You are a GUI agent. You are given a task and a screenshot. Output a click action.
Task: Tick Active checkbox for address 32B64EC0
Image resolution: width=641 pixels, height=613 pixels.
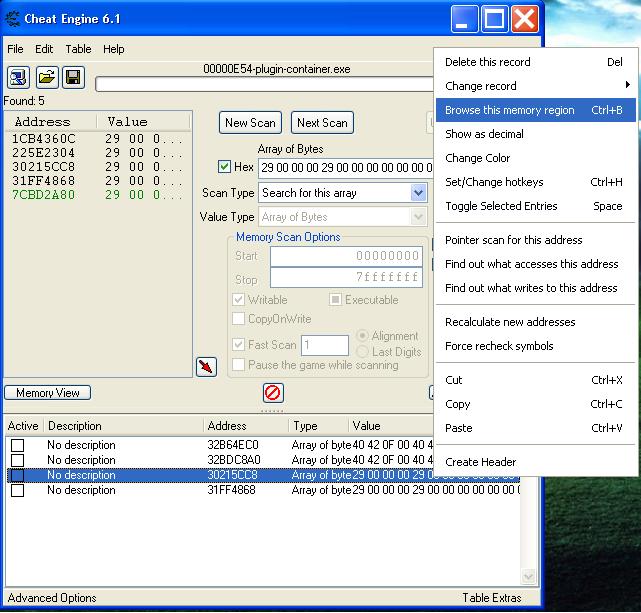[x=18, y=445]
